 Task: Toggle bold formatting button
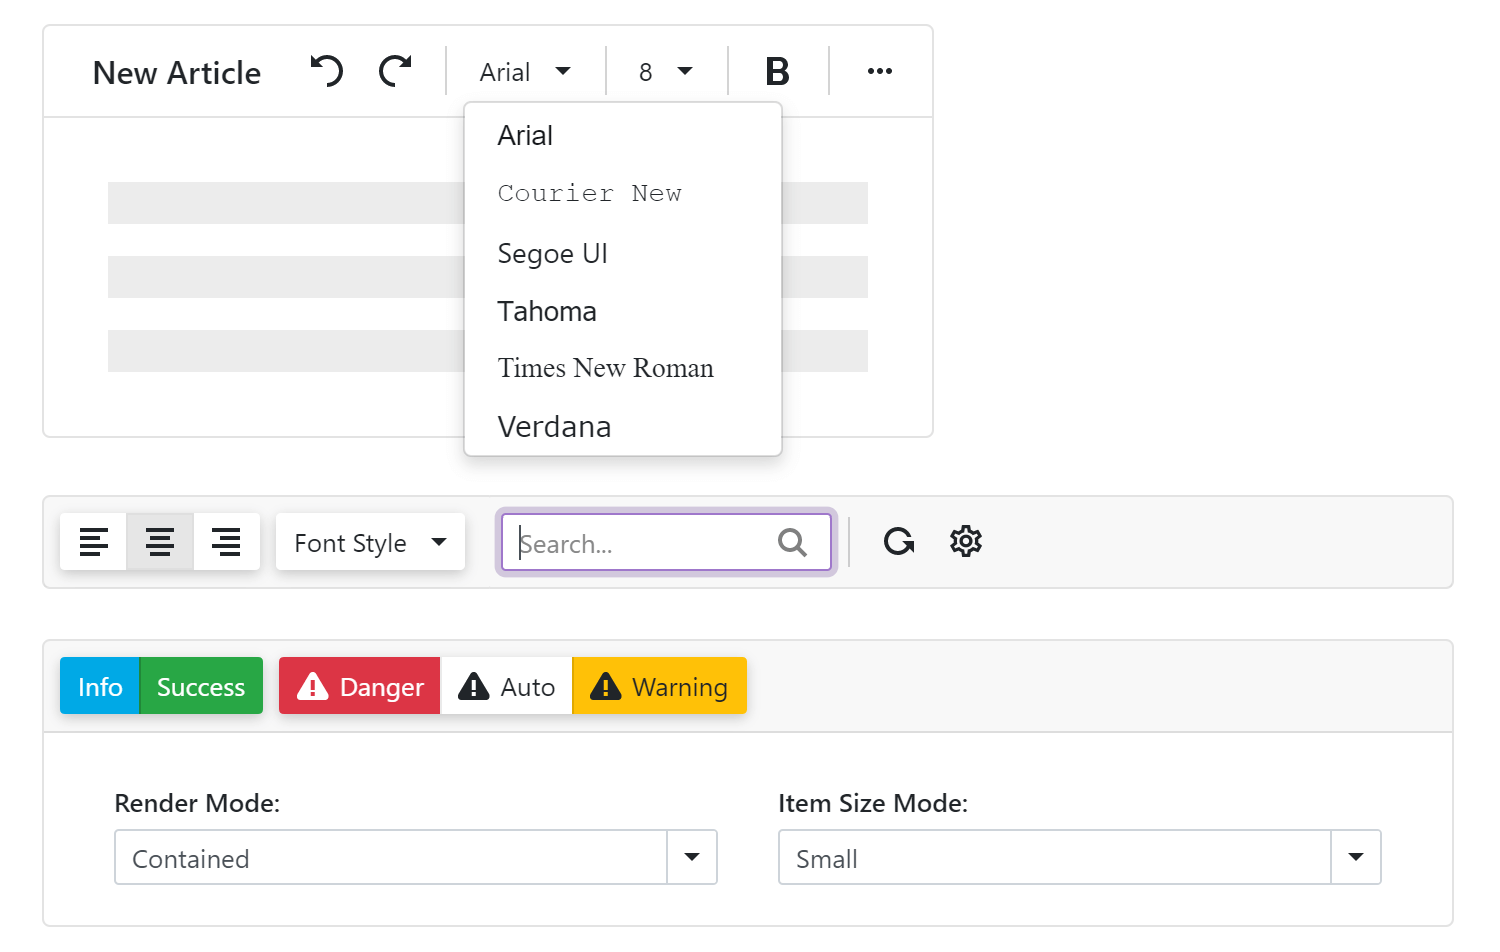[777, 71]
